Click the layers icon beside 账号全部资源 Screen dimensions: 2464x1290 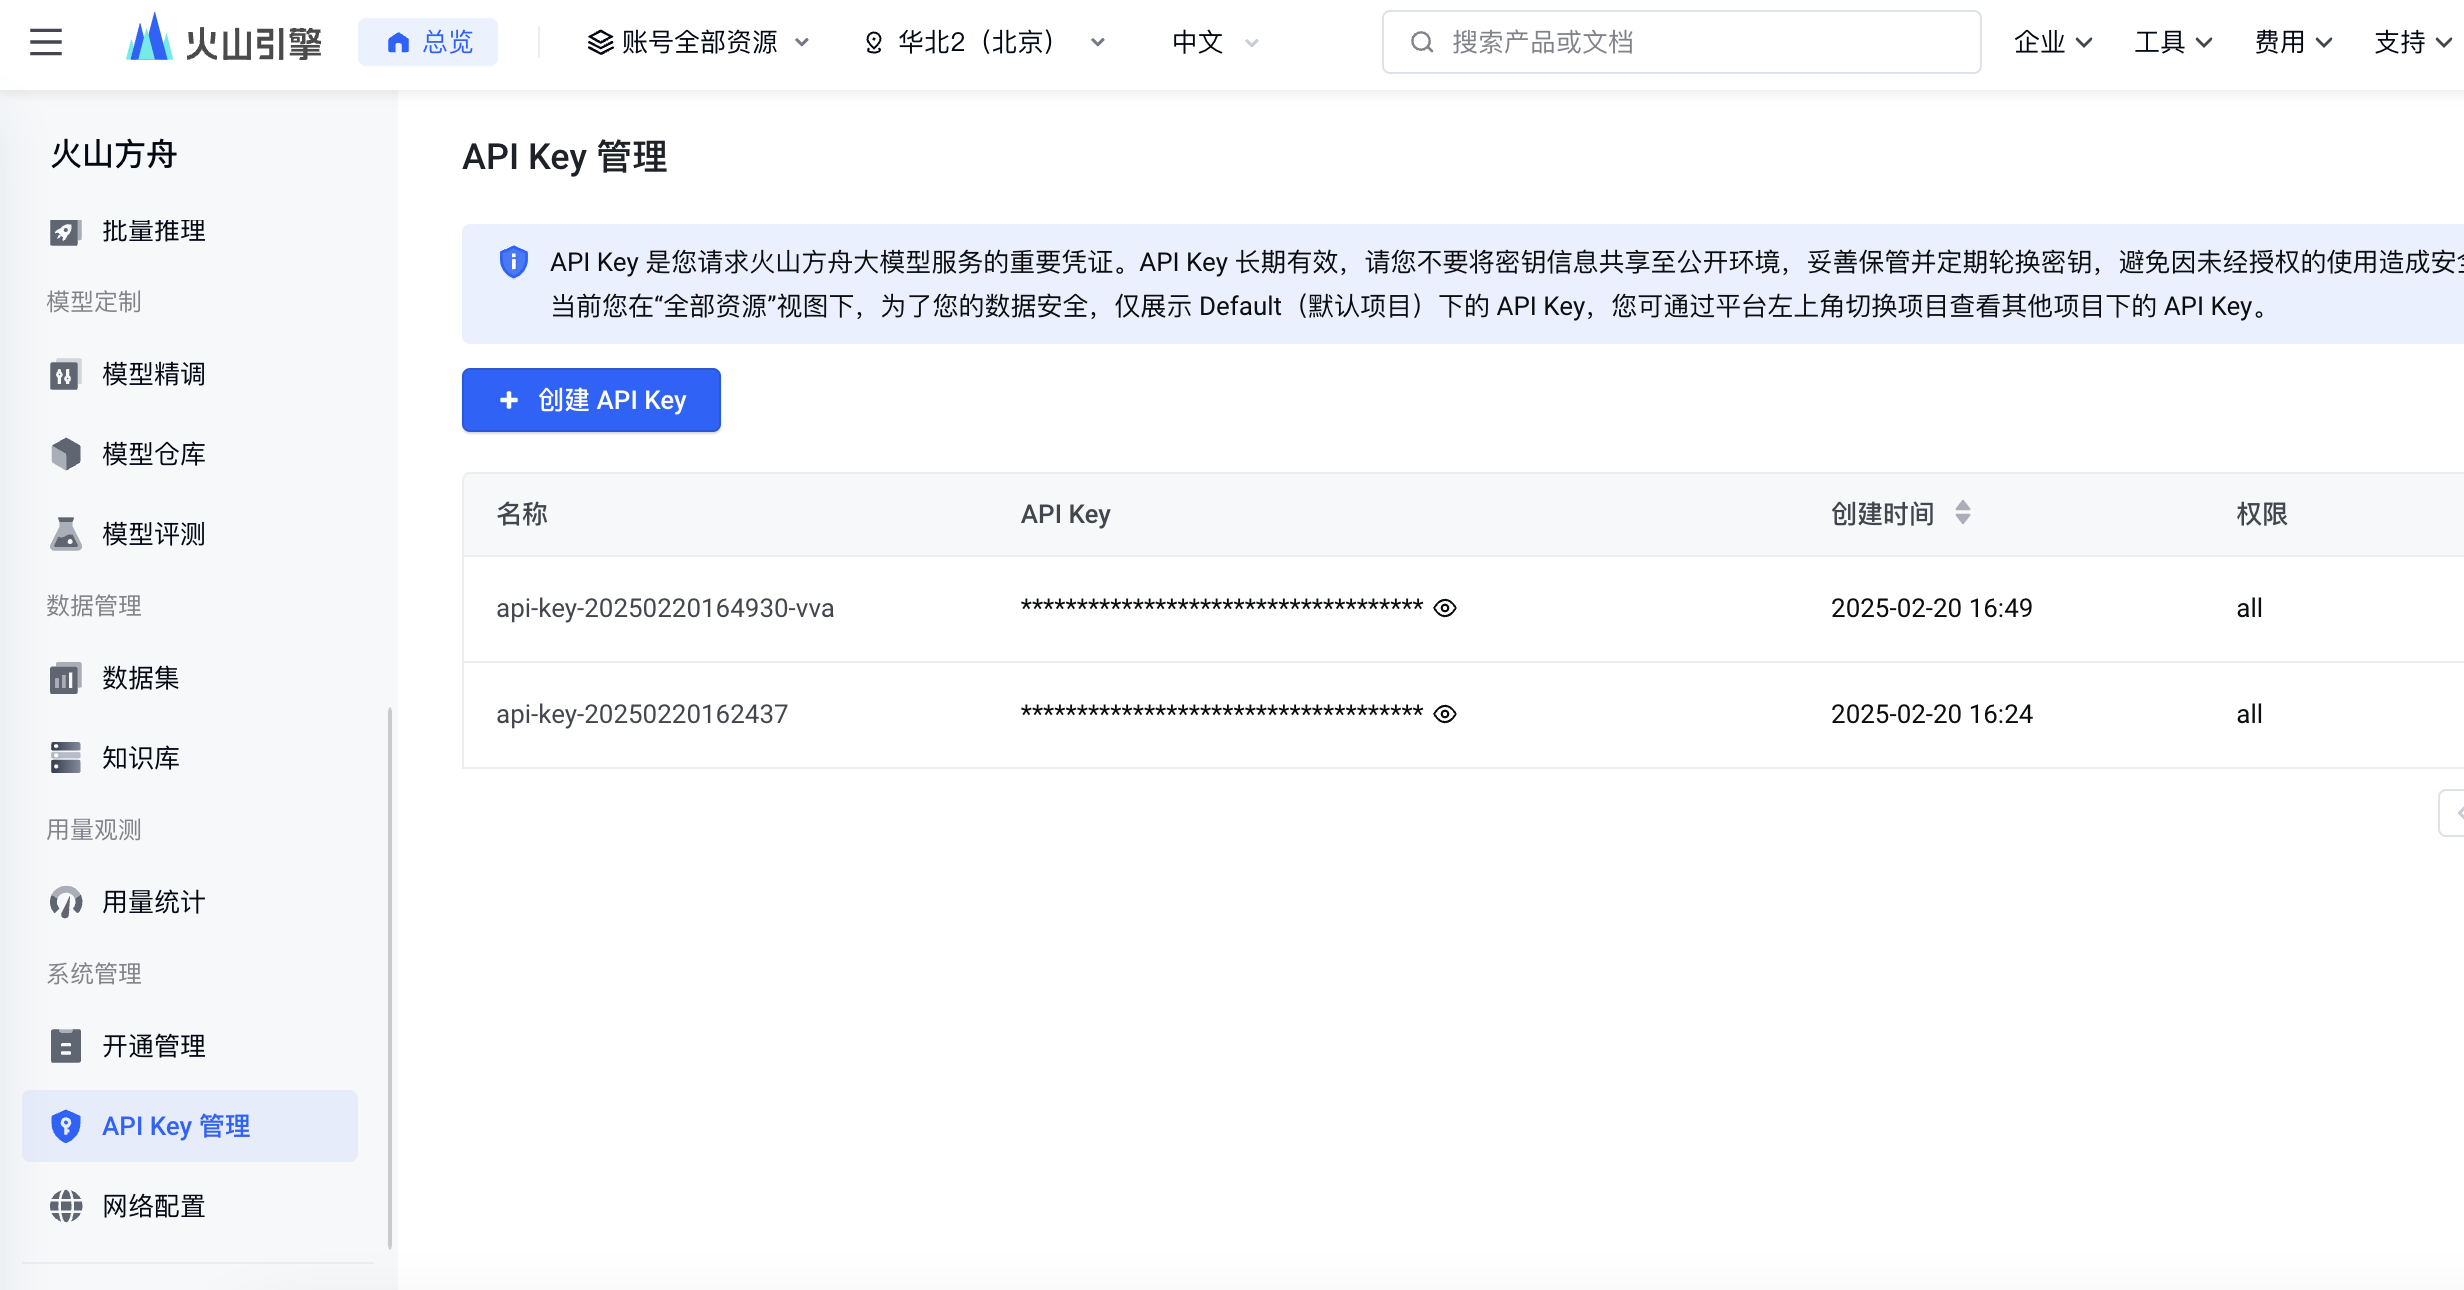(x=600, y=42)
